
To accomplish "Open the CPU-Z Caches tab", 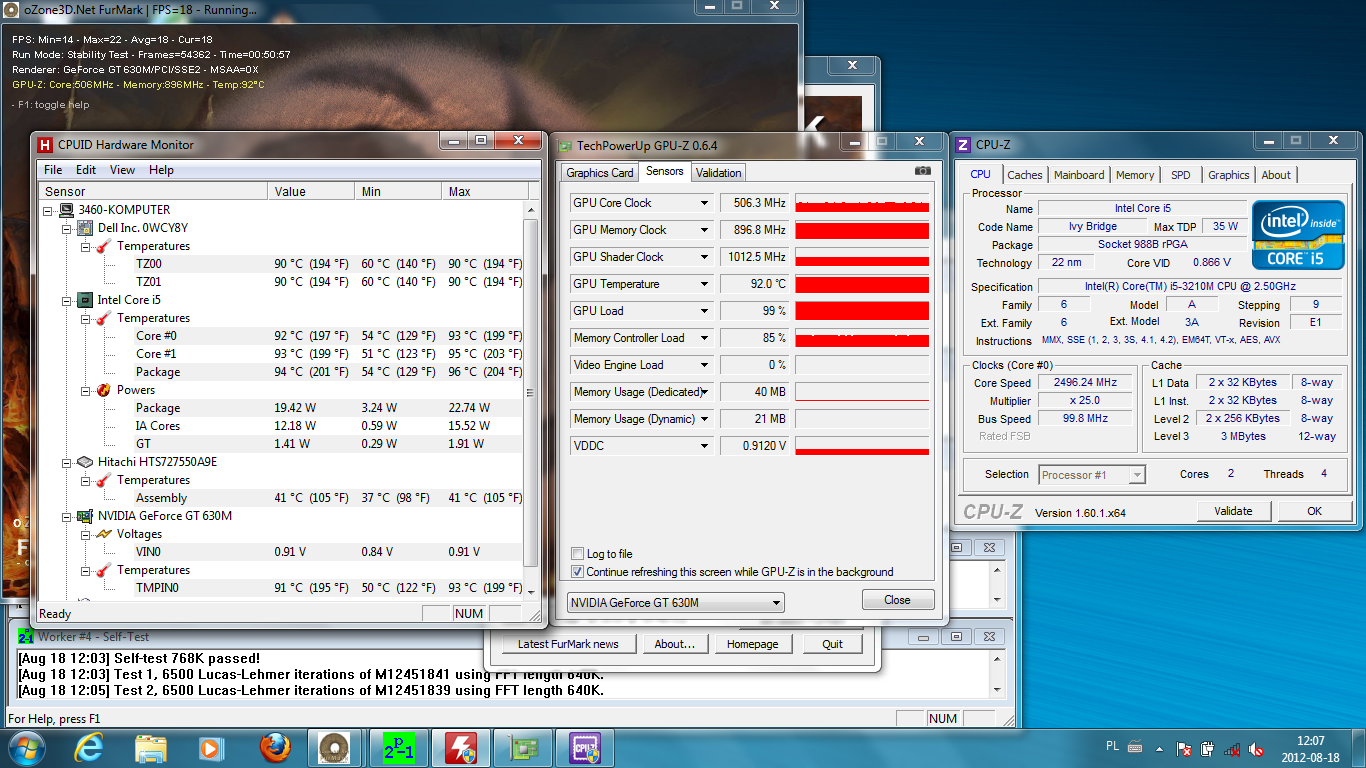I will pos(1024,175).
